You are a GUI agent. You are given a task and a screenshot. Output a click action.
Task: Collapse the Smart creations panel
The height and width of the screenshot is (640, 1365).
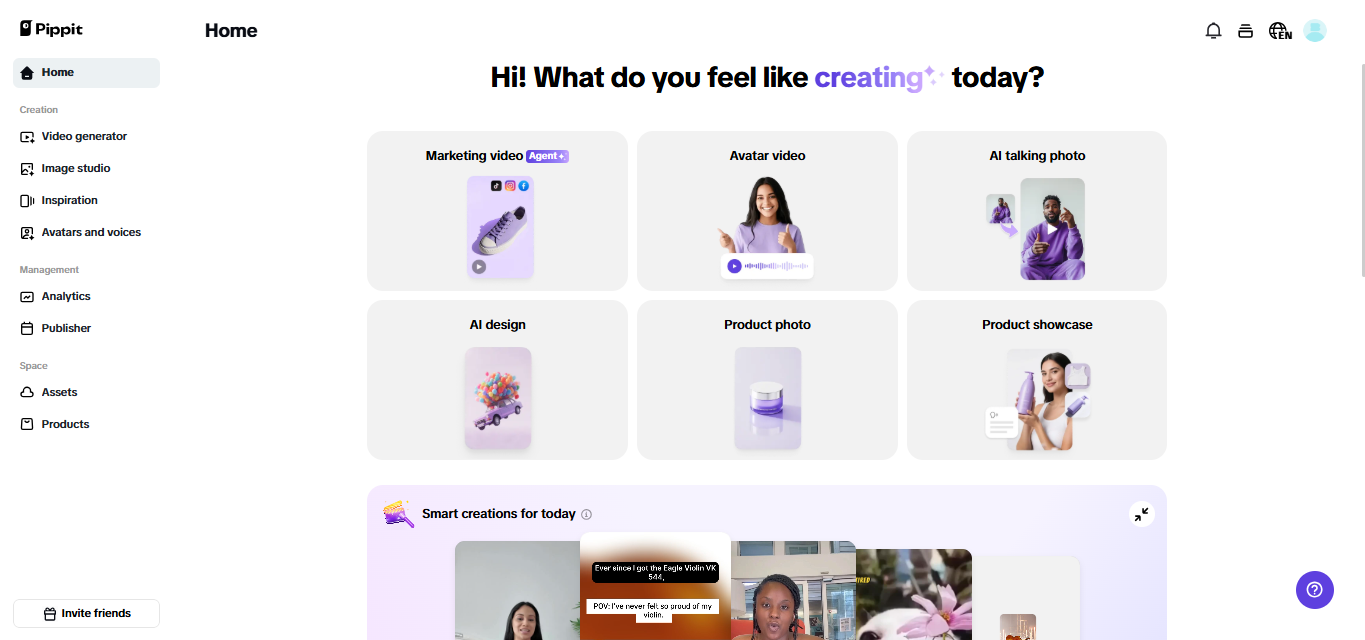tap(1141, 514)
